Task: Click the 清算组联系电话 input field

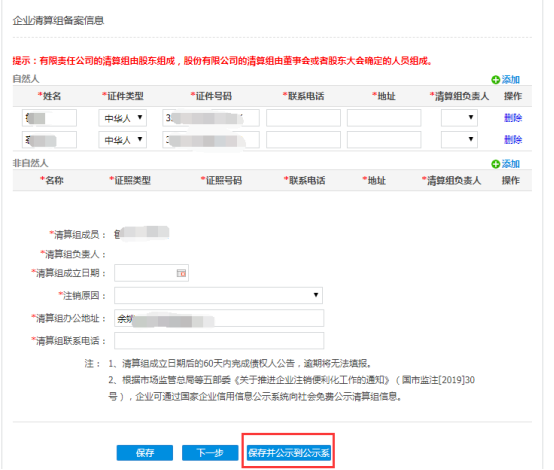Action: (x=219, y=341)
